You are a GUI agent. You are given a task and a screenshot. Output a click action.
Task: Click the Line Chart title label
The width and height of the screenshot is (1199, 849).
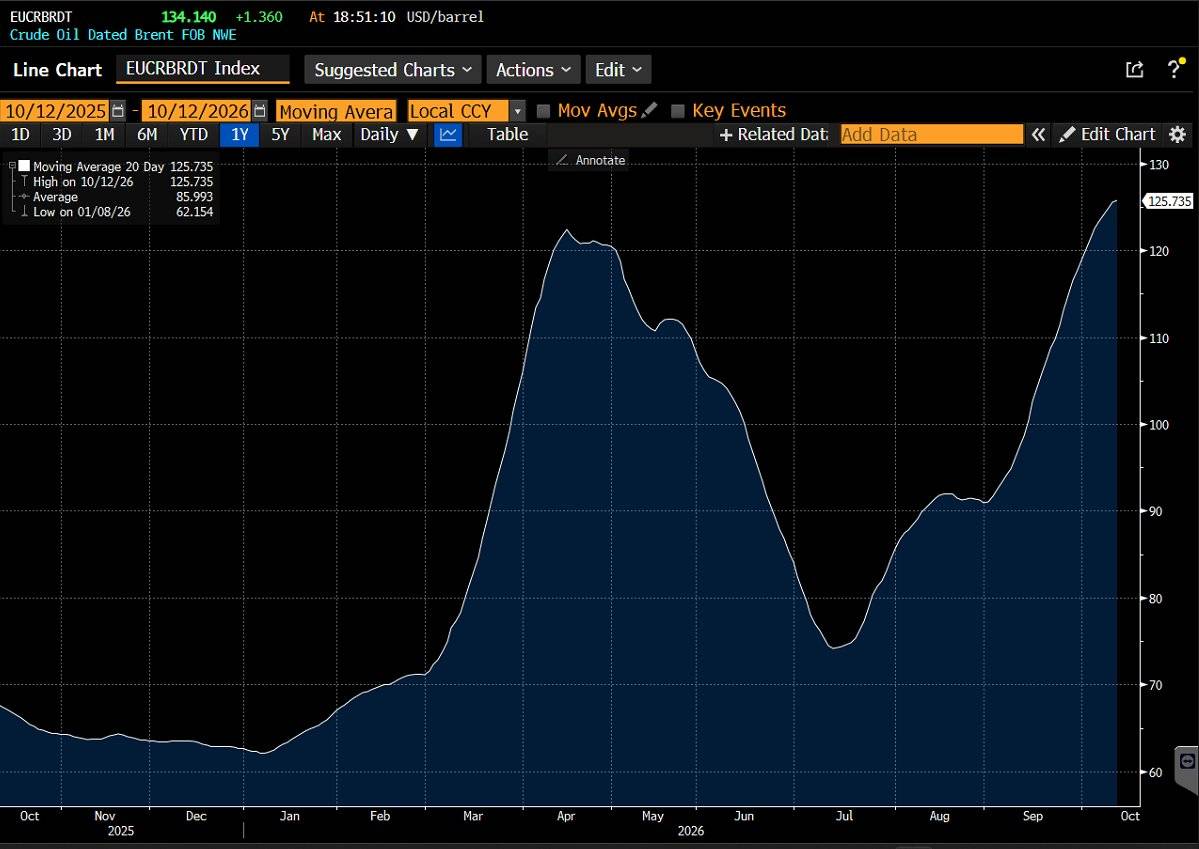[x=57, y=70]
